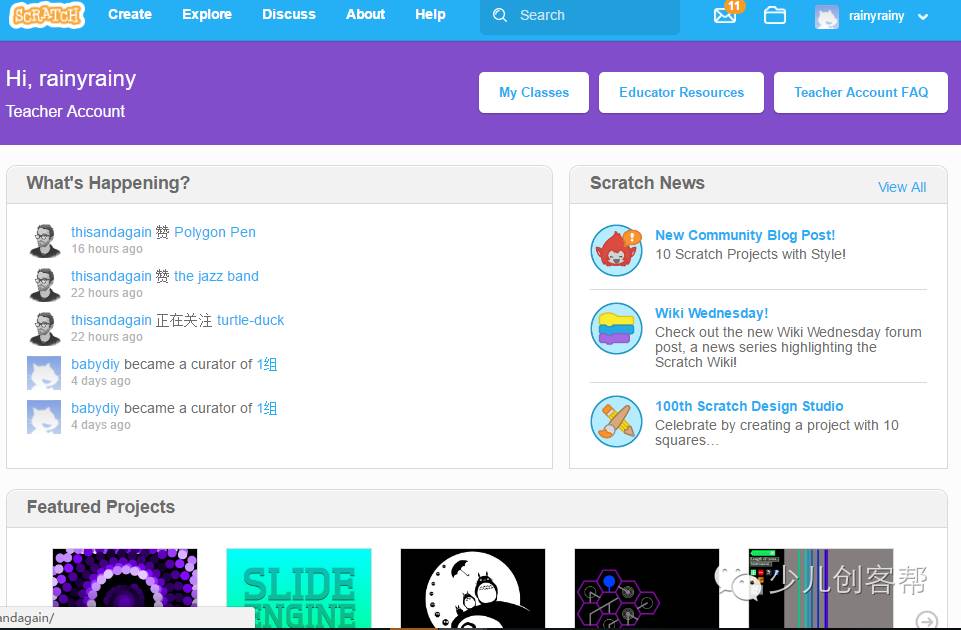Open the My Stuff folder icon
961x630 pixels.
tap(775, 15)
